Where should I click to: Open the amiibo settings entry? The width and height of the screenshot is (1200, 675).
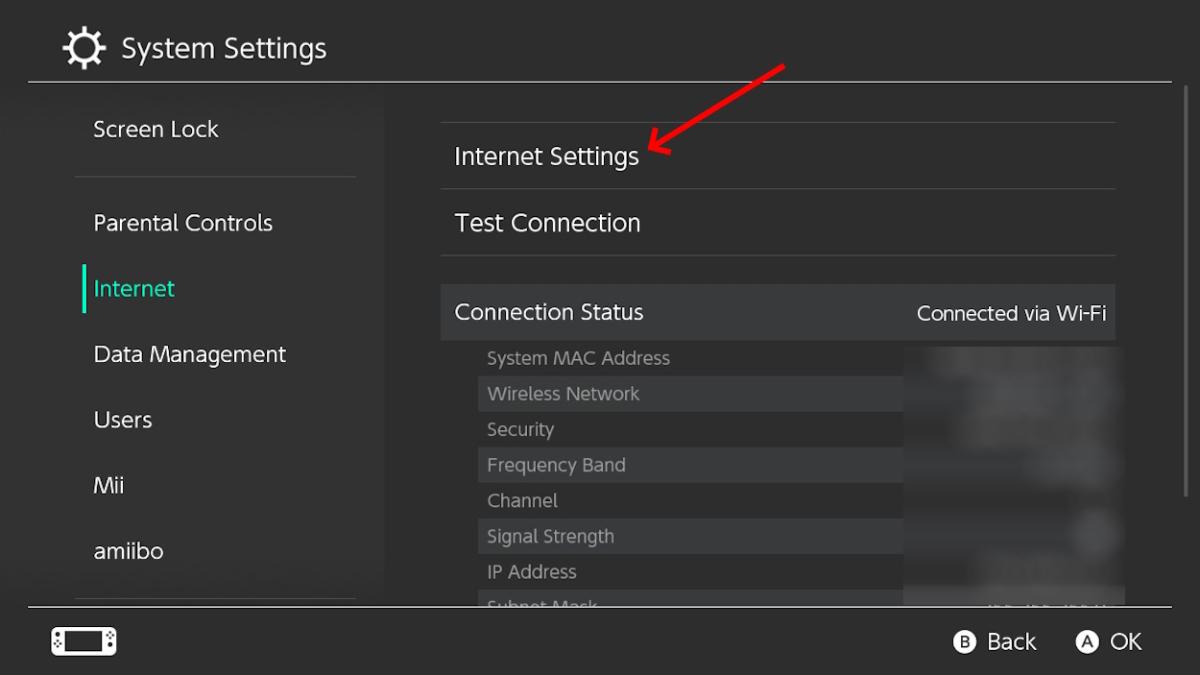click(128, 551)
